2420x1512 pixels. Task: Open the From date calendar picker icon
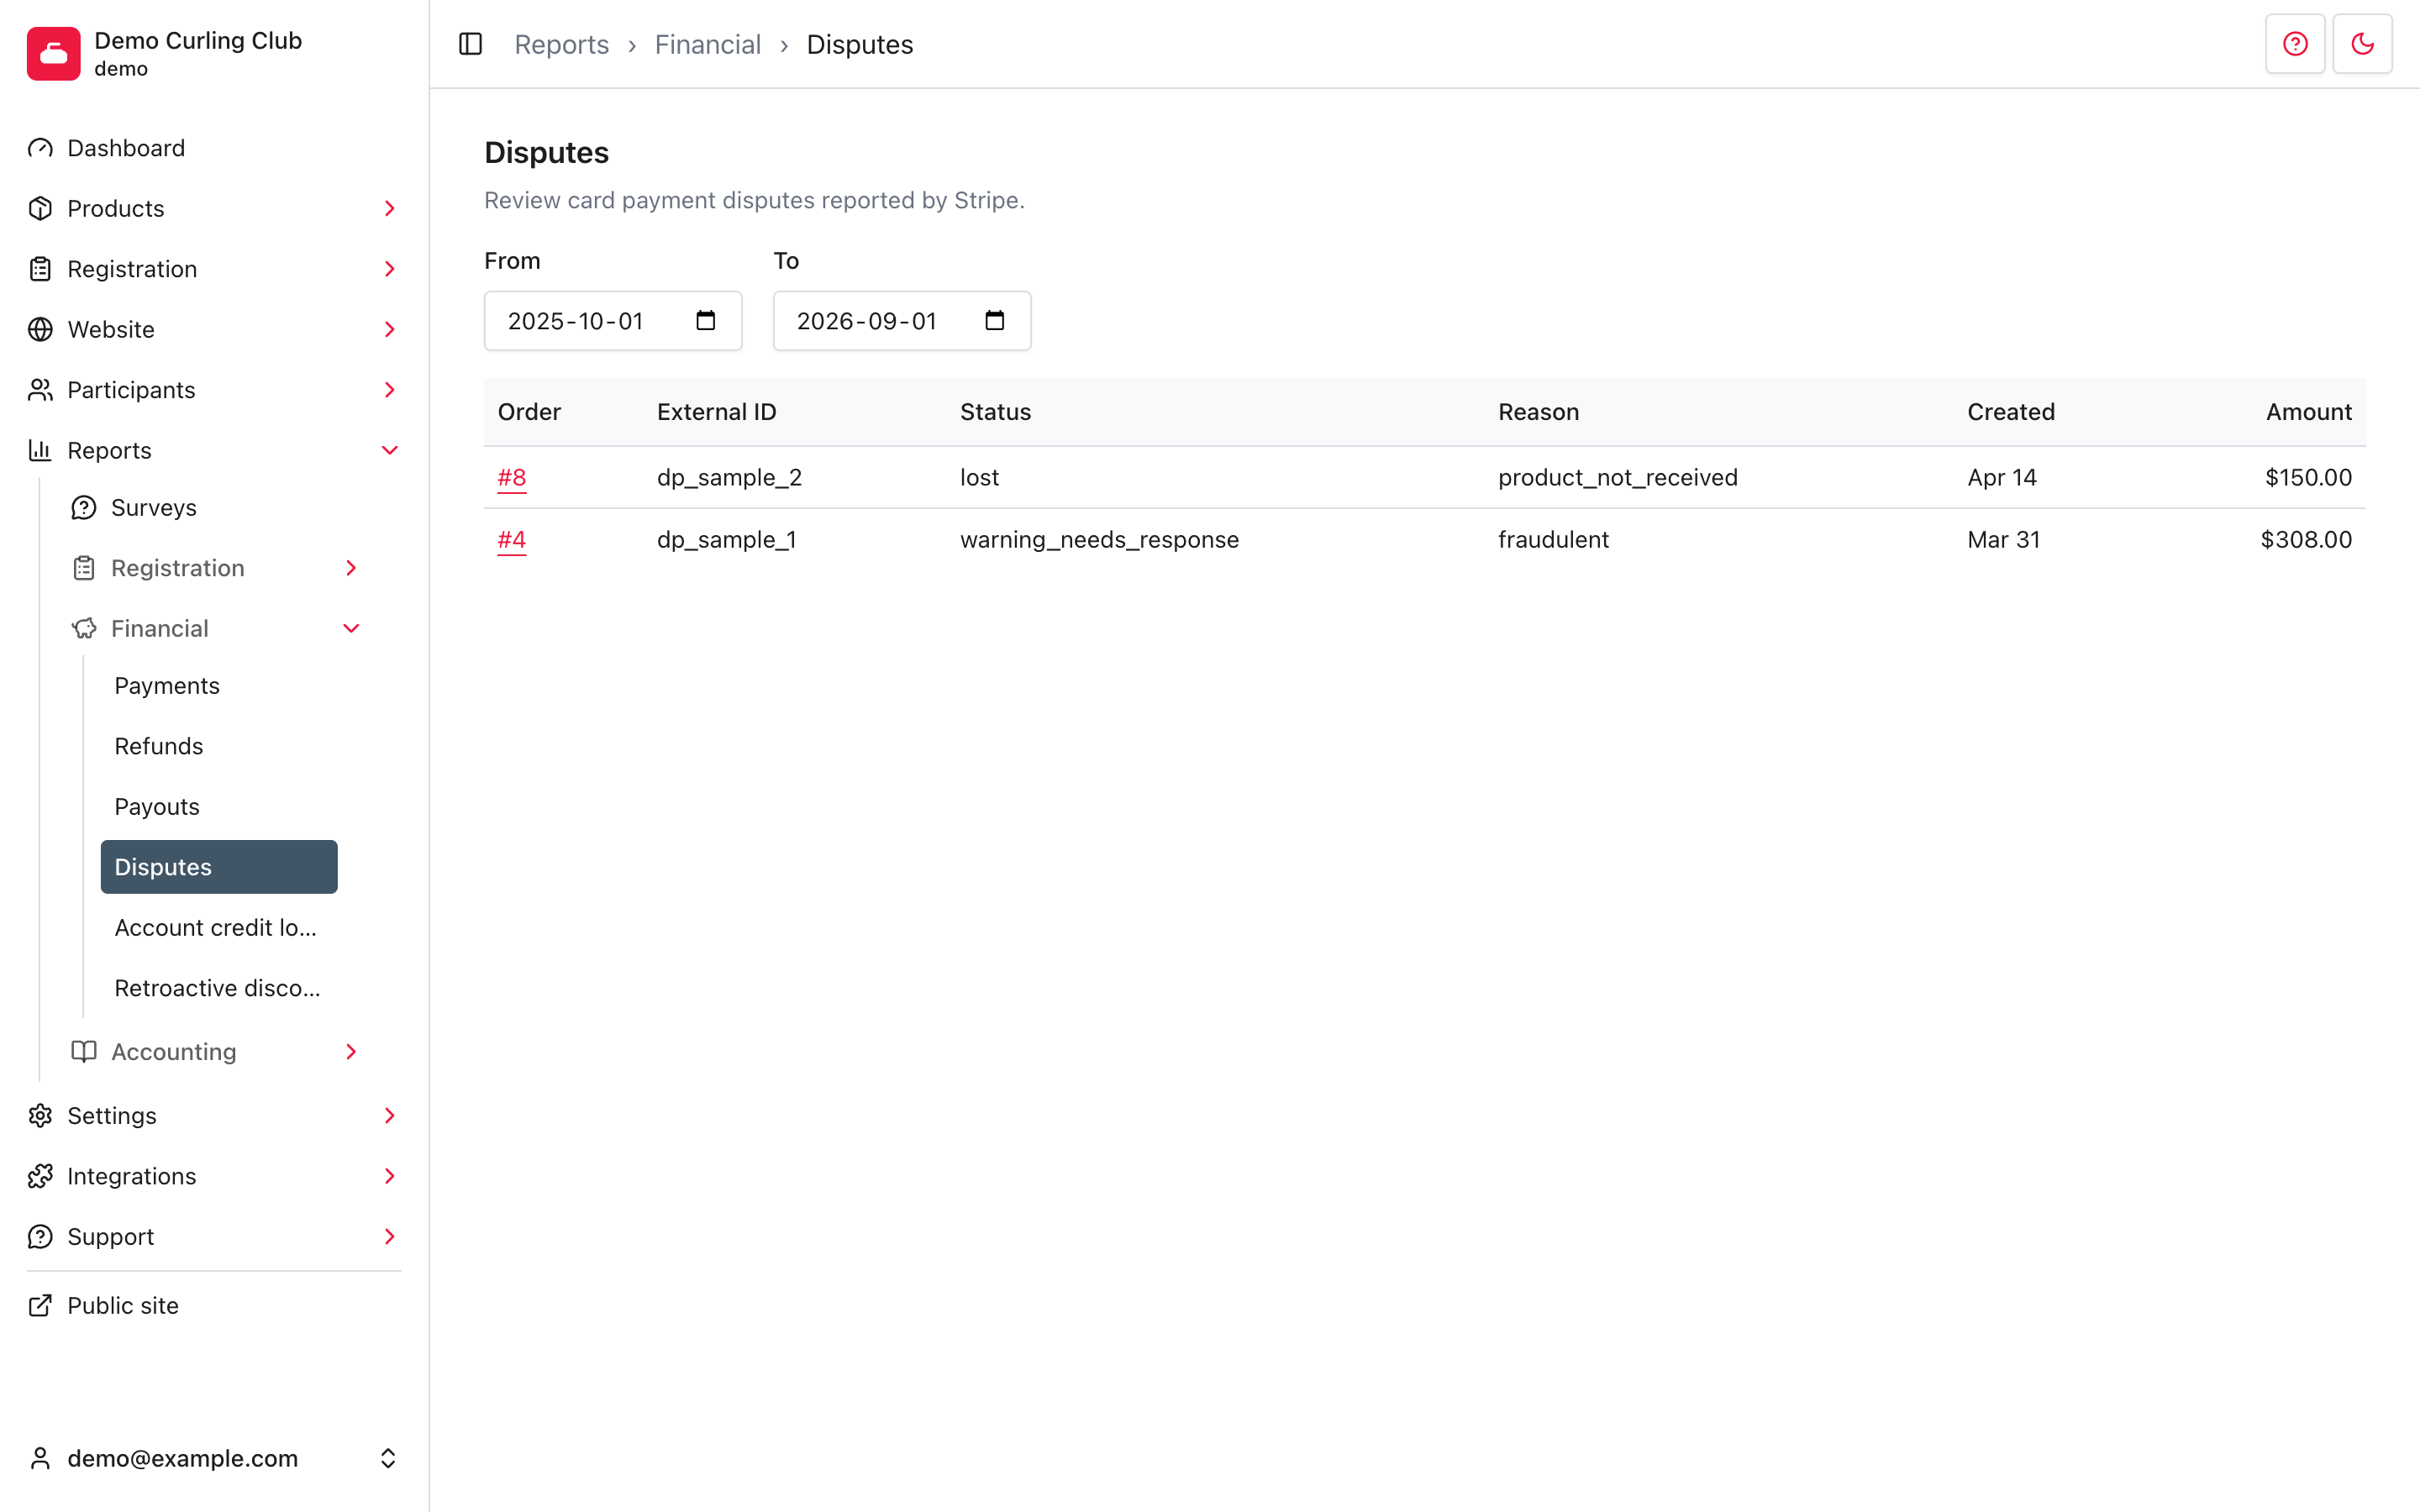[706, 320]
